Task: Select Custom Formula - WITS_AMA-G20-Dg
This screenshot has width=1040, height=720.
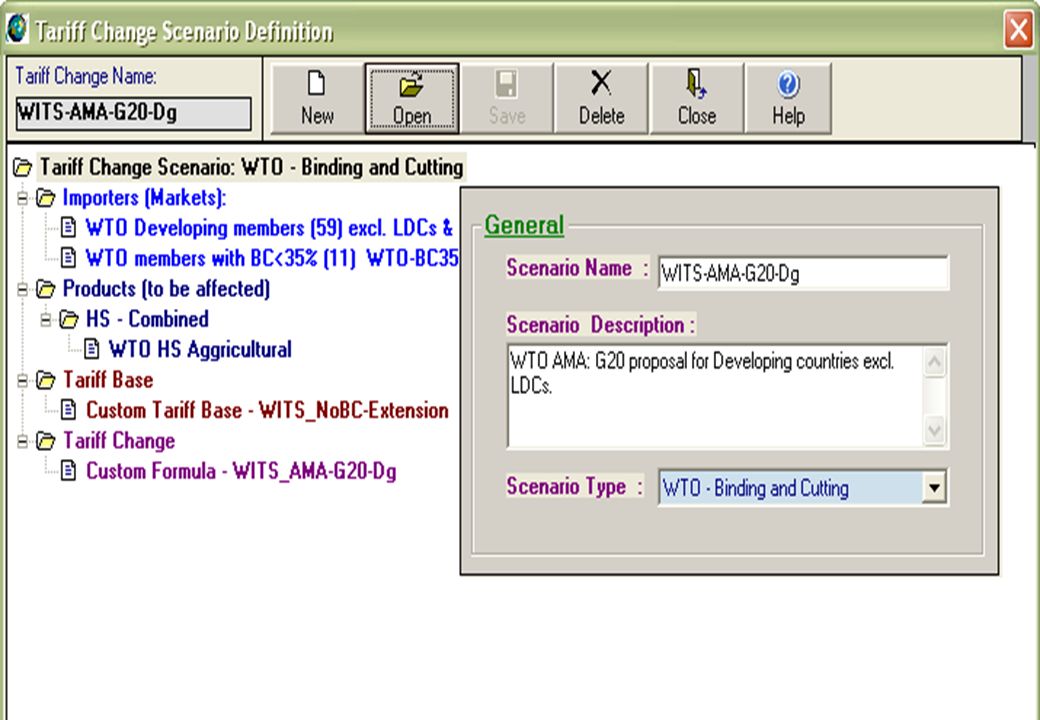Action: pos(241,471)
